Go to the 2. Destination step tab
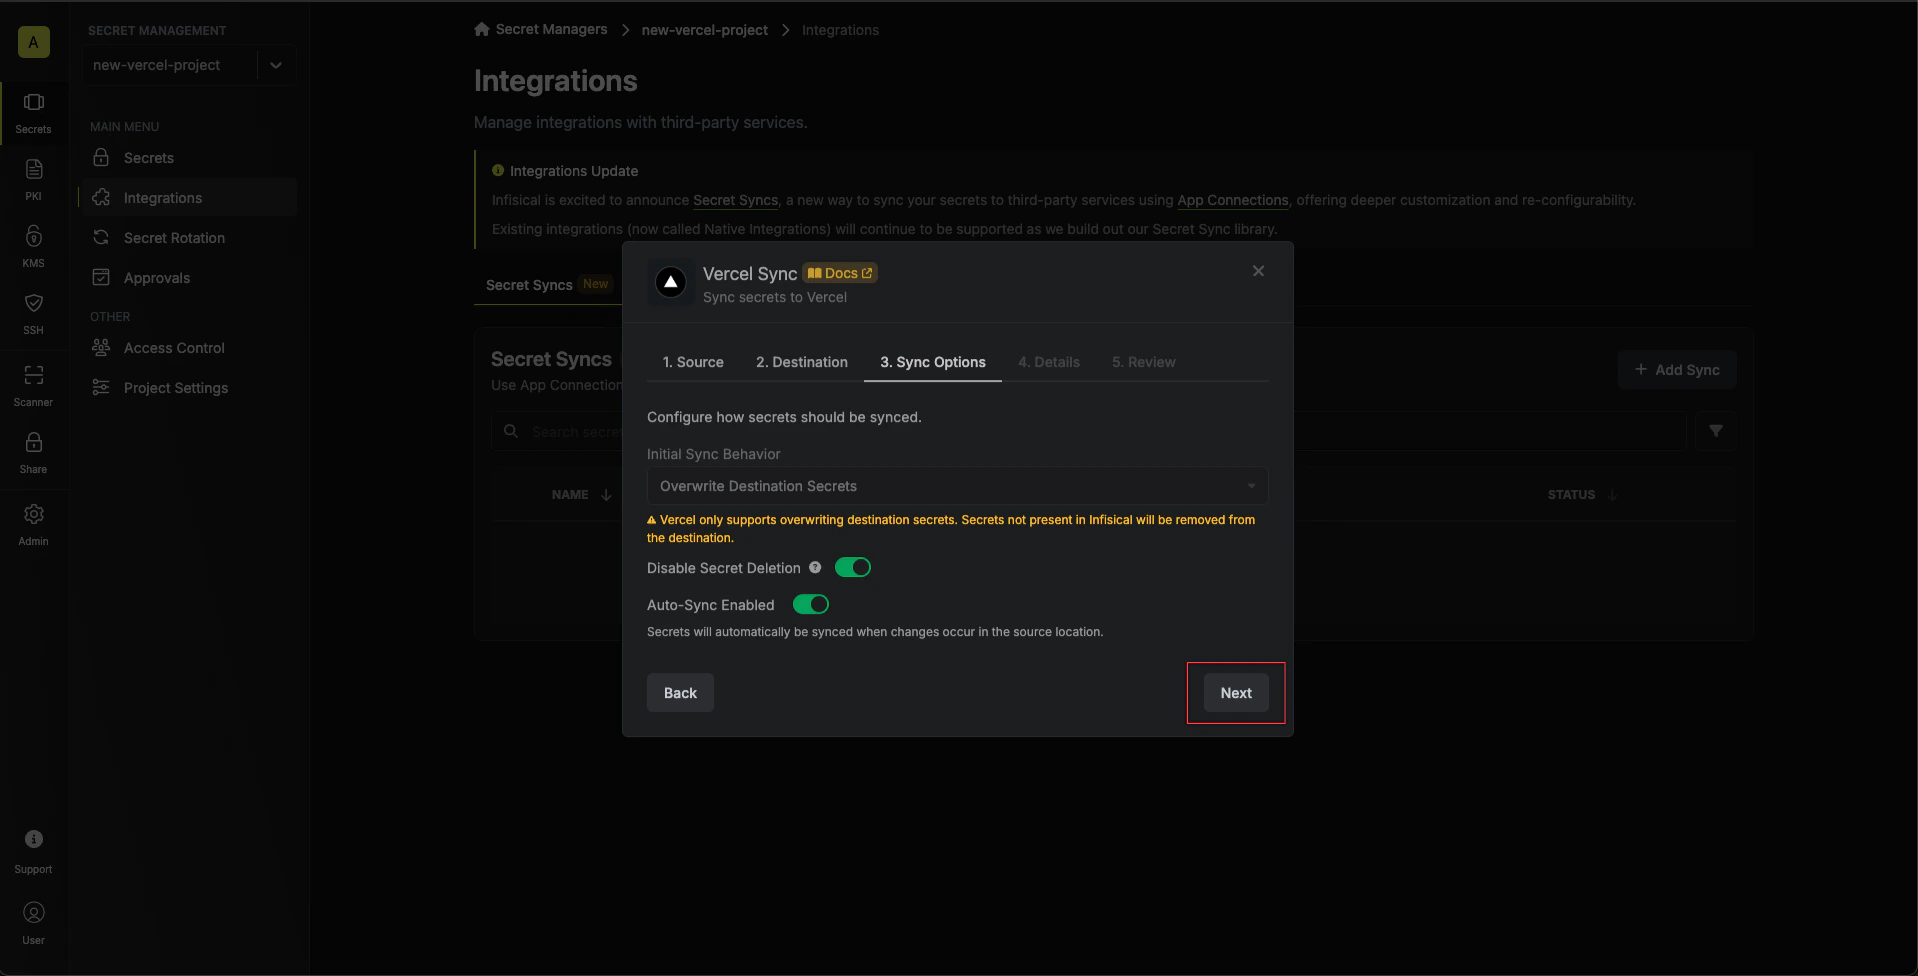The width and height of the screenshot is (1918, 976). tap(802, 362)
